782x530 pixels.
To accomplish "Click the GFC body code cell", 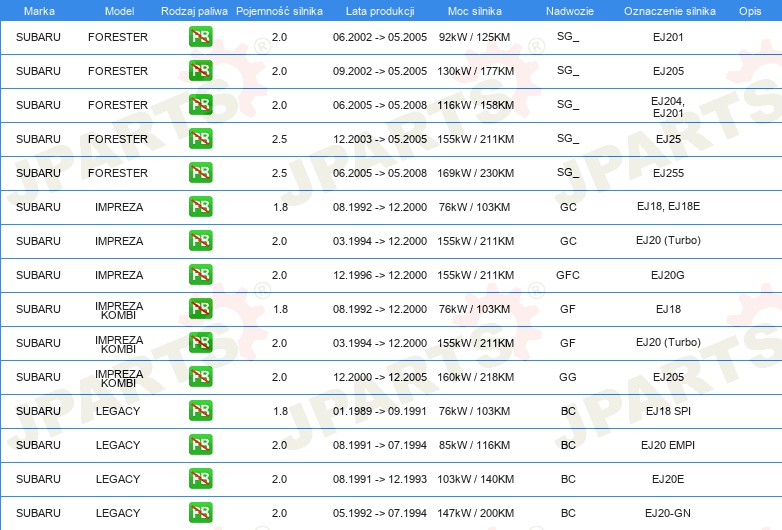I will click(x=568, y=275).
